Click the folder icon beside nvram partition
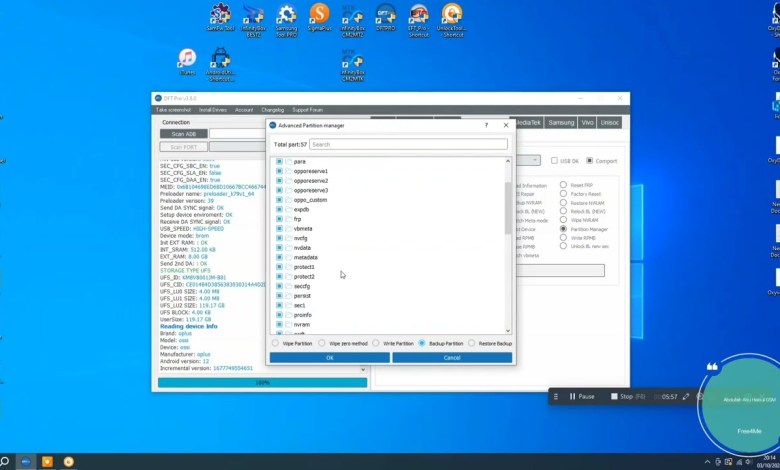The width and height of the screenshot is (780, 470). (x=289, y=324)
